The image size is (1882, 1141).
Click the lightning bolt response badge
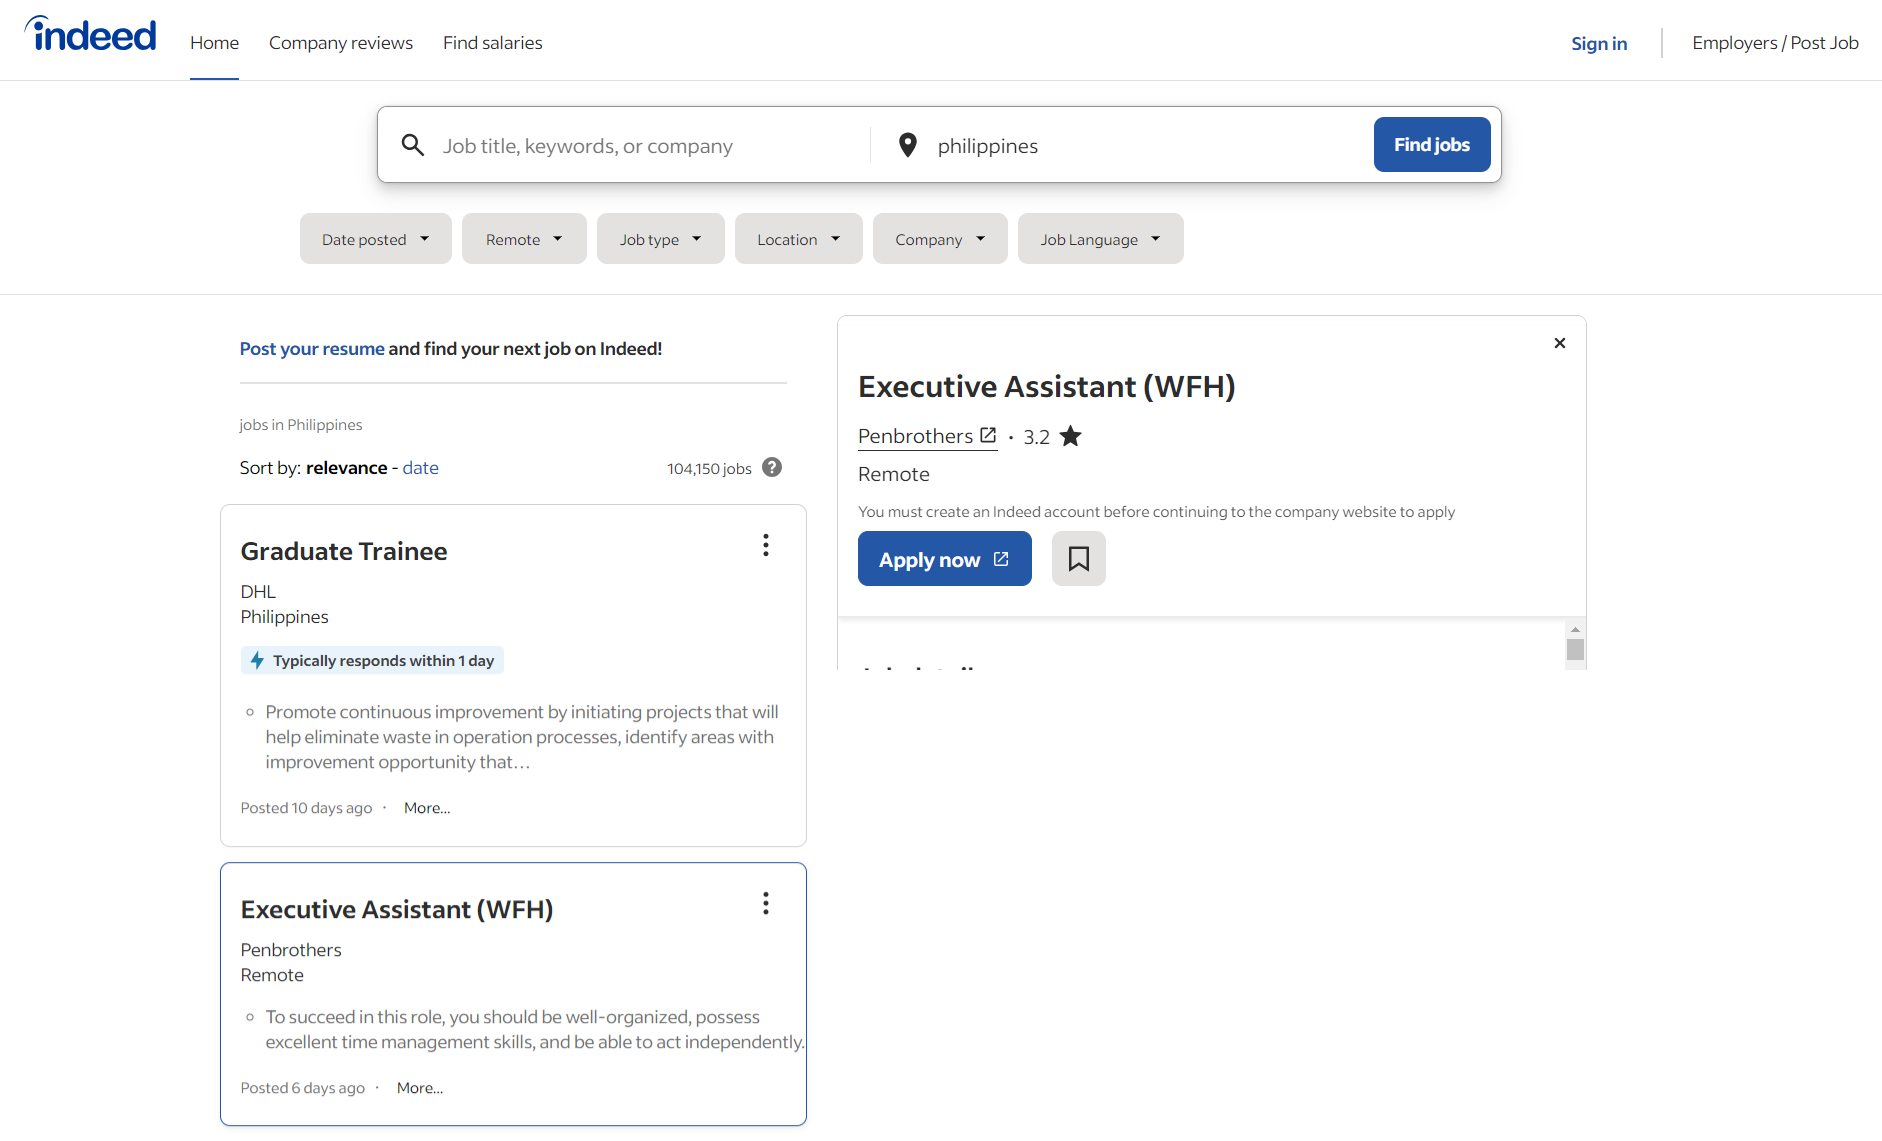tap(257, 660)
